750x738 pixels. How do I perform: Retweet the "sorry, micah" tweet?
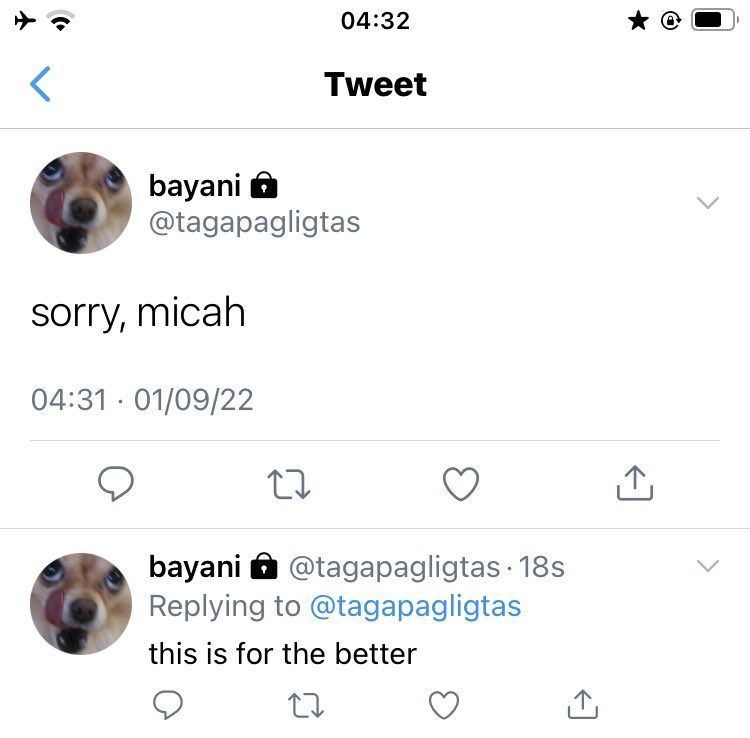coord(289,484)
